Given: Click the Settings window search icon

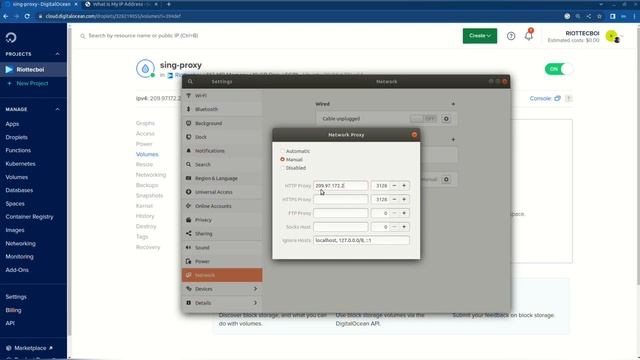Looking at the screenshot, I should click(x=190, y=82).
